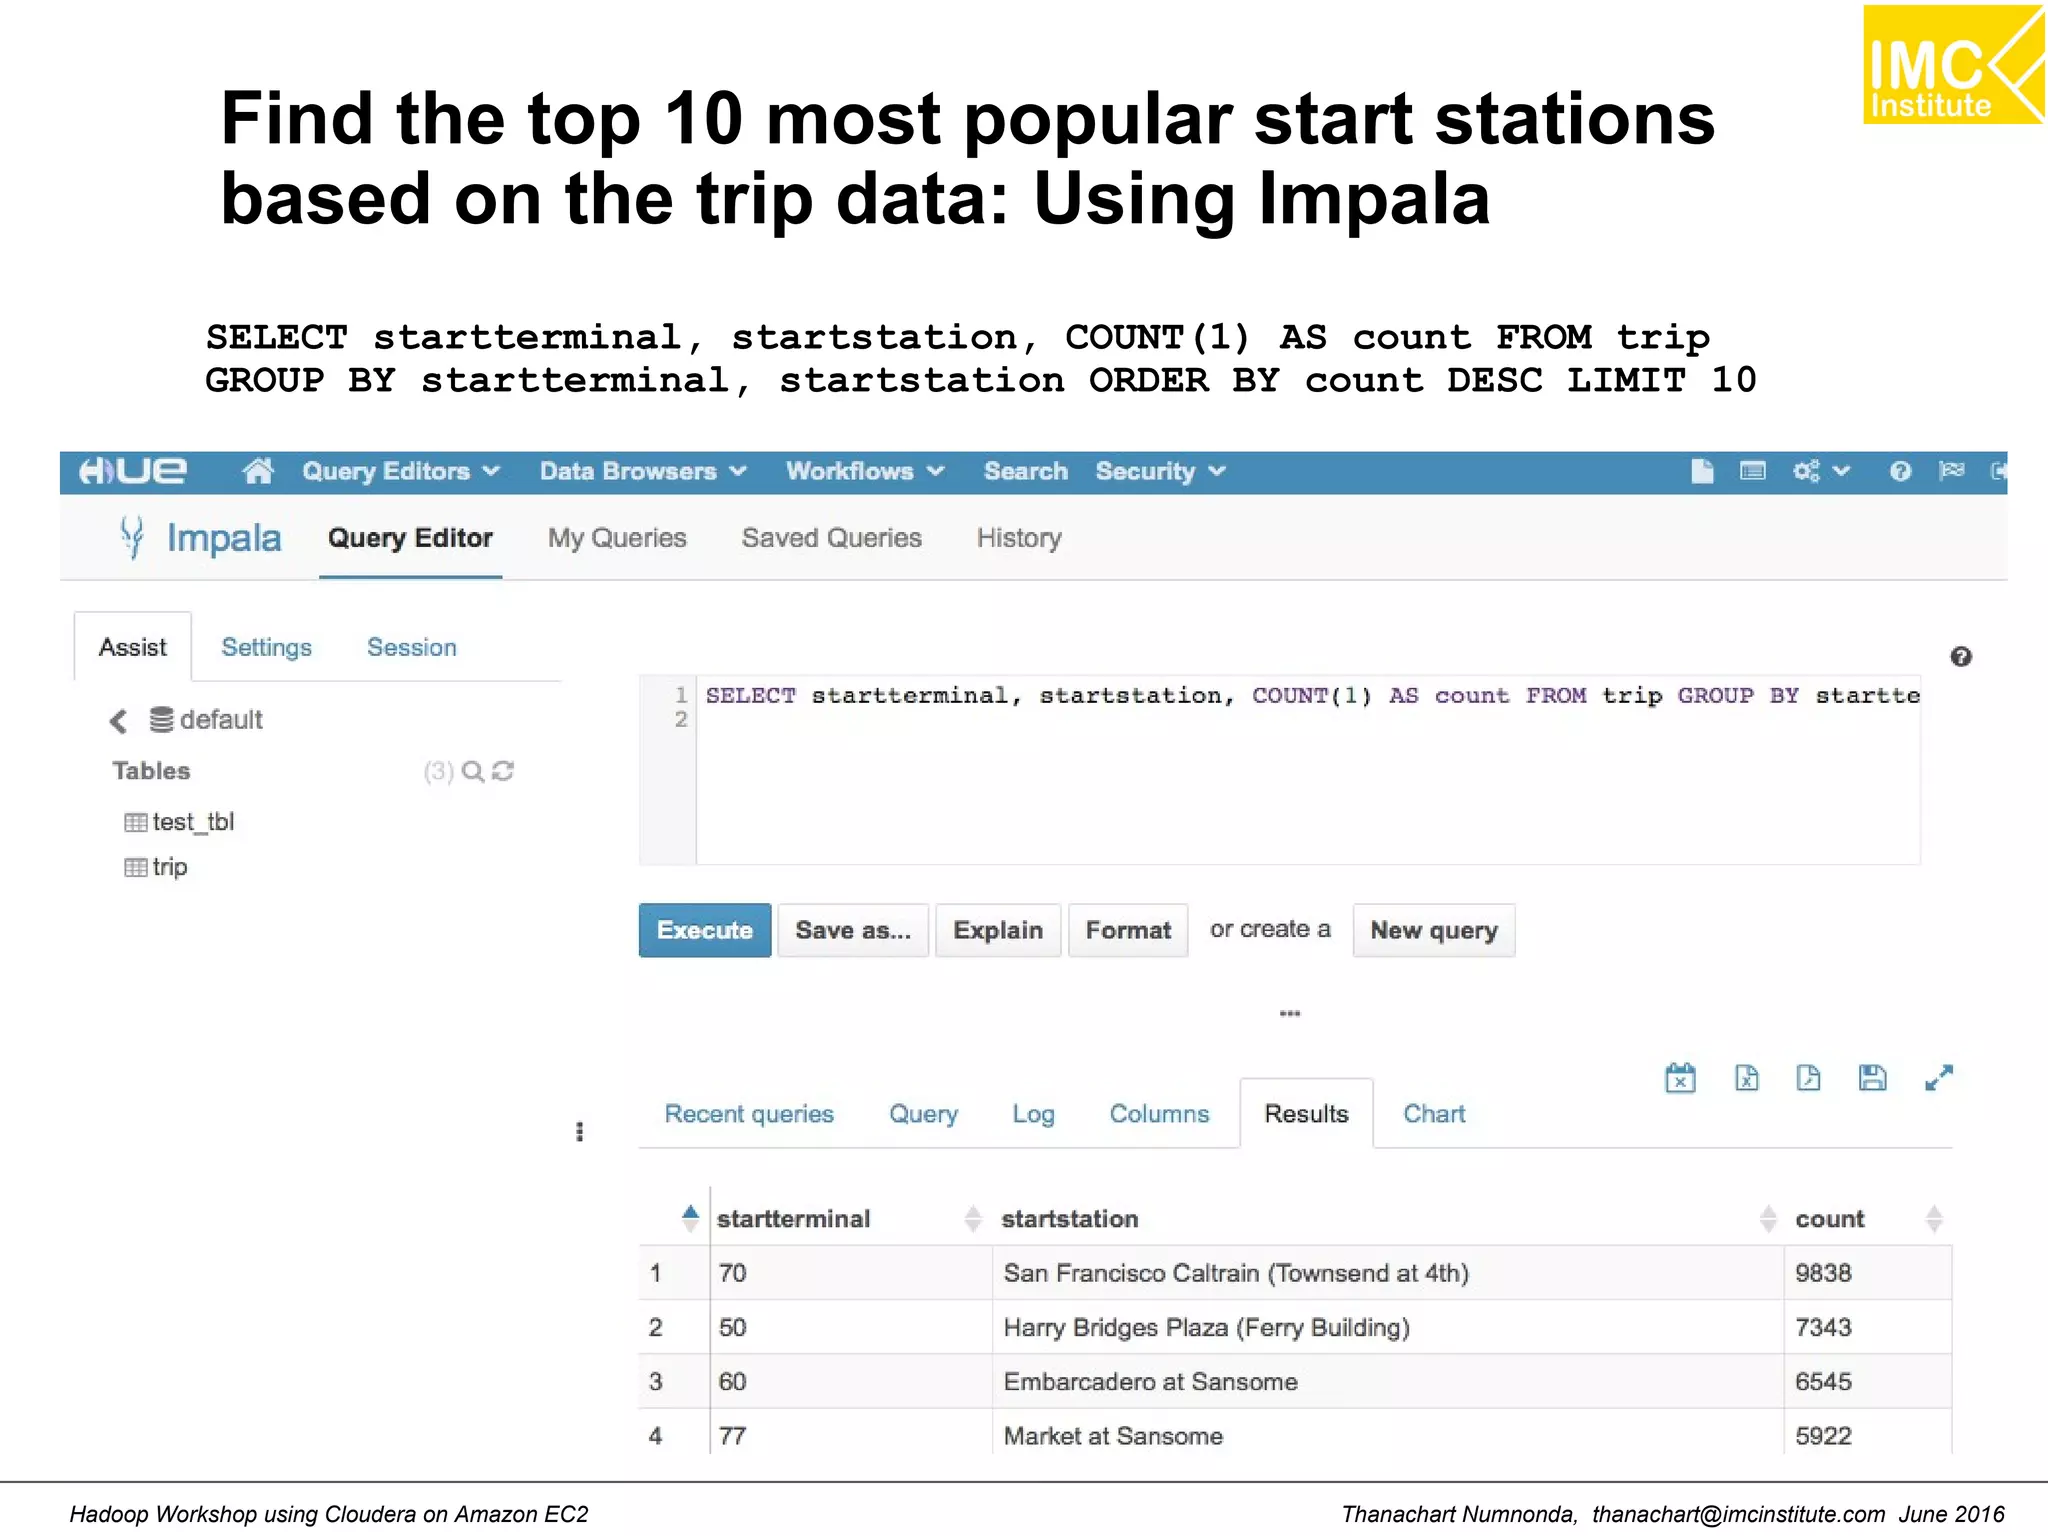Switch to the Chart tab
The width and height of the screenshot is (2048, 1536).
(x=1434, y=1114)
